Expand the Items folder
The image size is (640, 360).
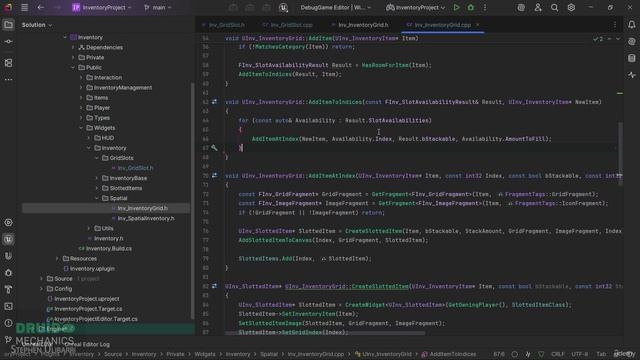(x=81, y=98)
